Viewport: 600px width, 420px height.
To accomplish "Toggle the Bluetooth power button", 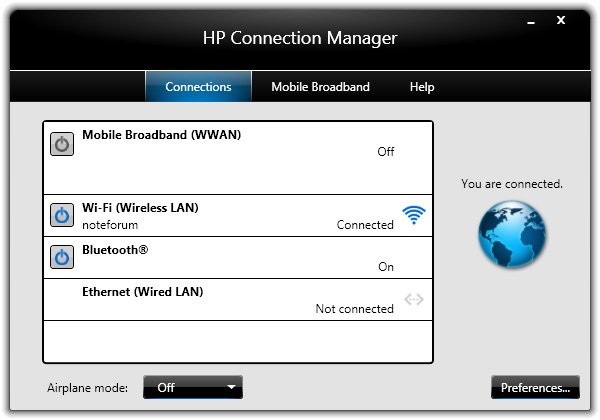I will (x=62, y=257).
